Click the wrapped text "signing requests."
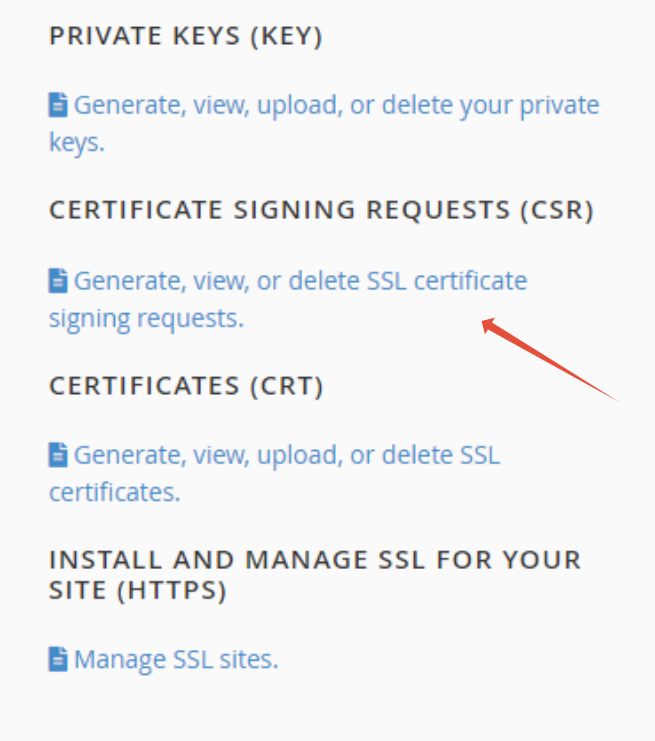Screen dimensions: 655x741 [x=147, y=319]
